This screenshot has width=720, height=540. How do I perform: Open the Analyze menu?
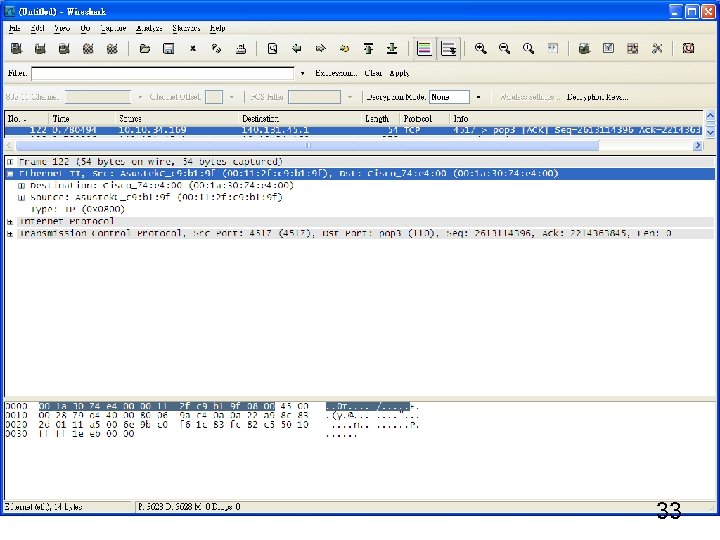(149, 28)
